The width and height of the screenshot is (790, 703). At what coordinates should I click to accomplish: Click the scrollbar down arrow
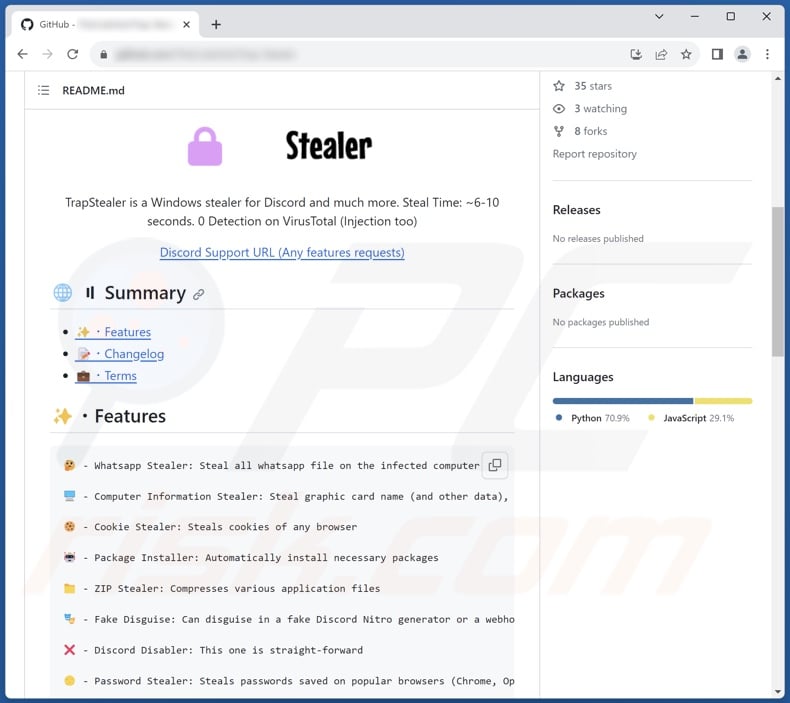click(x=777, y=692)
